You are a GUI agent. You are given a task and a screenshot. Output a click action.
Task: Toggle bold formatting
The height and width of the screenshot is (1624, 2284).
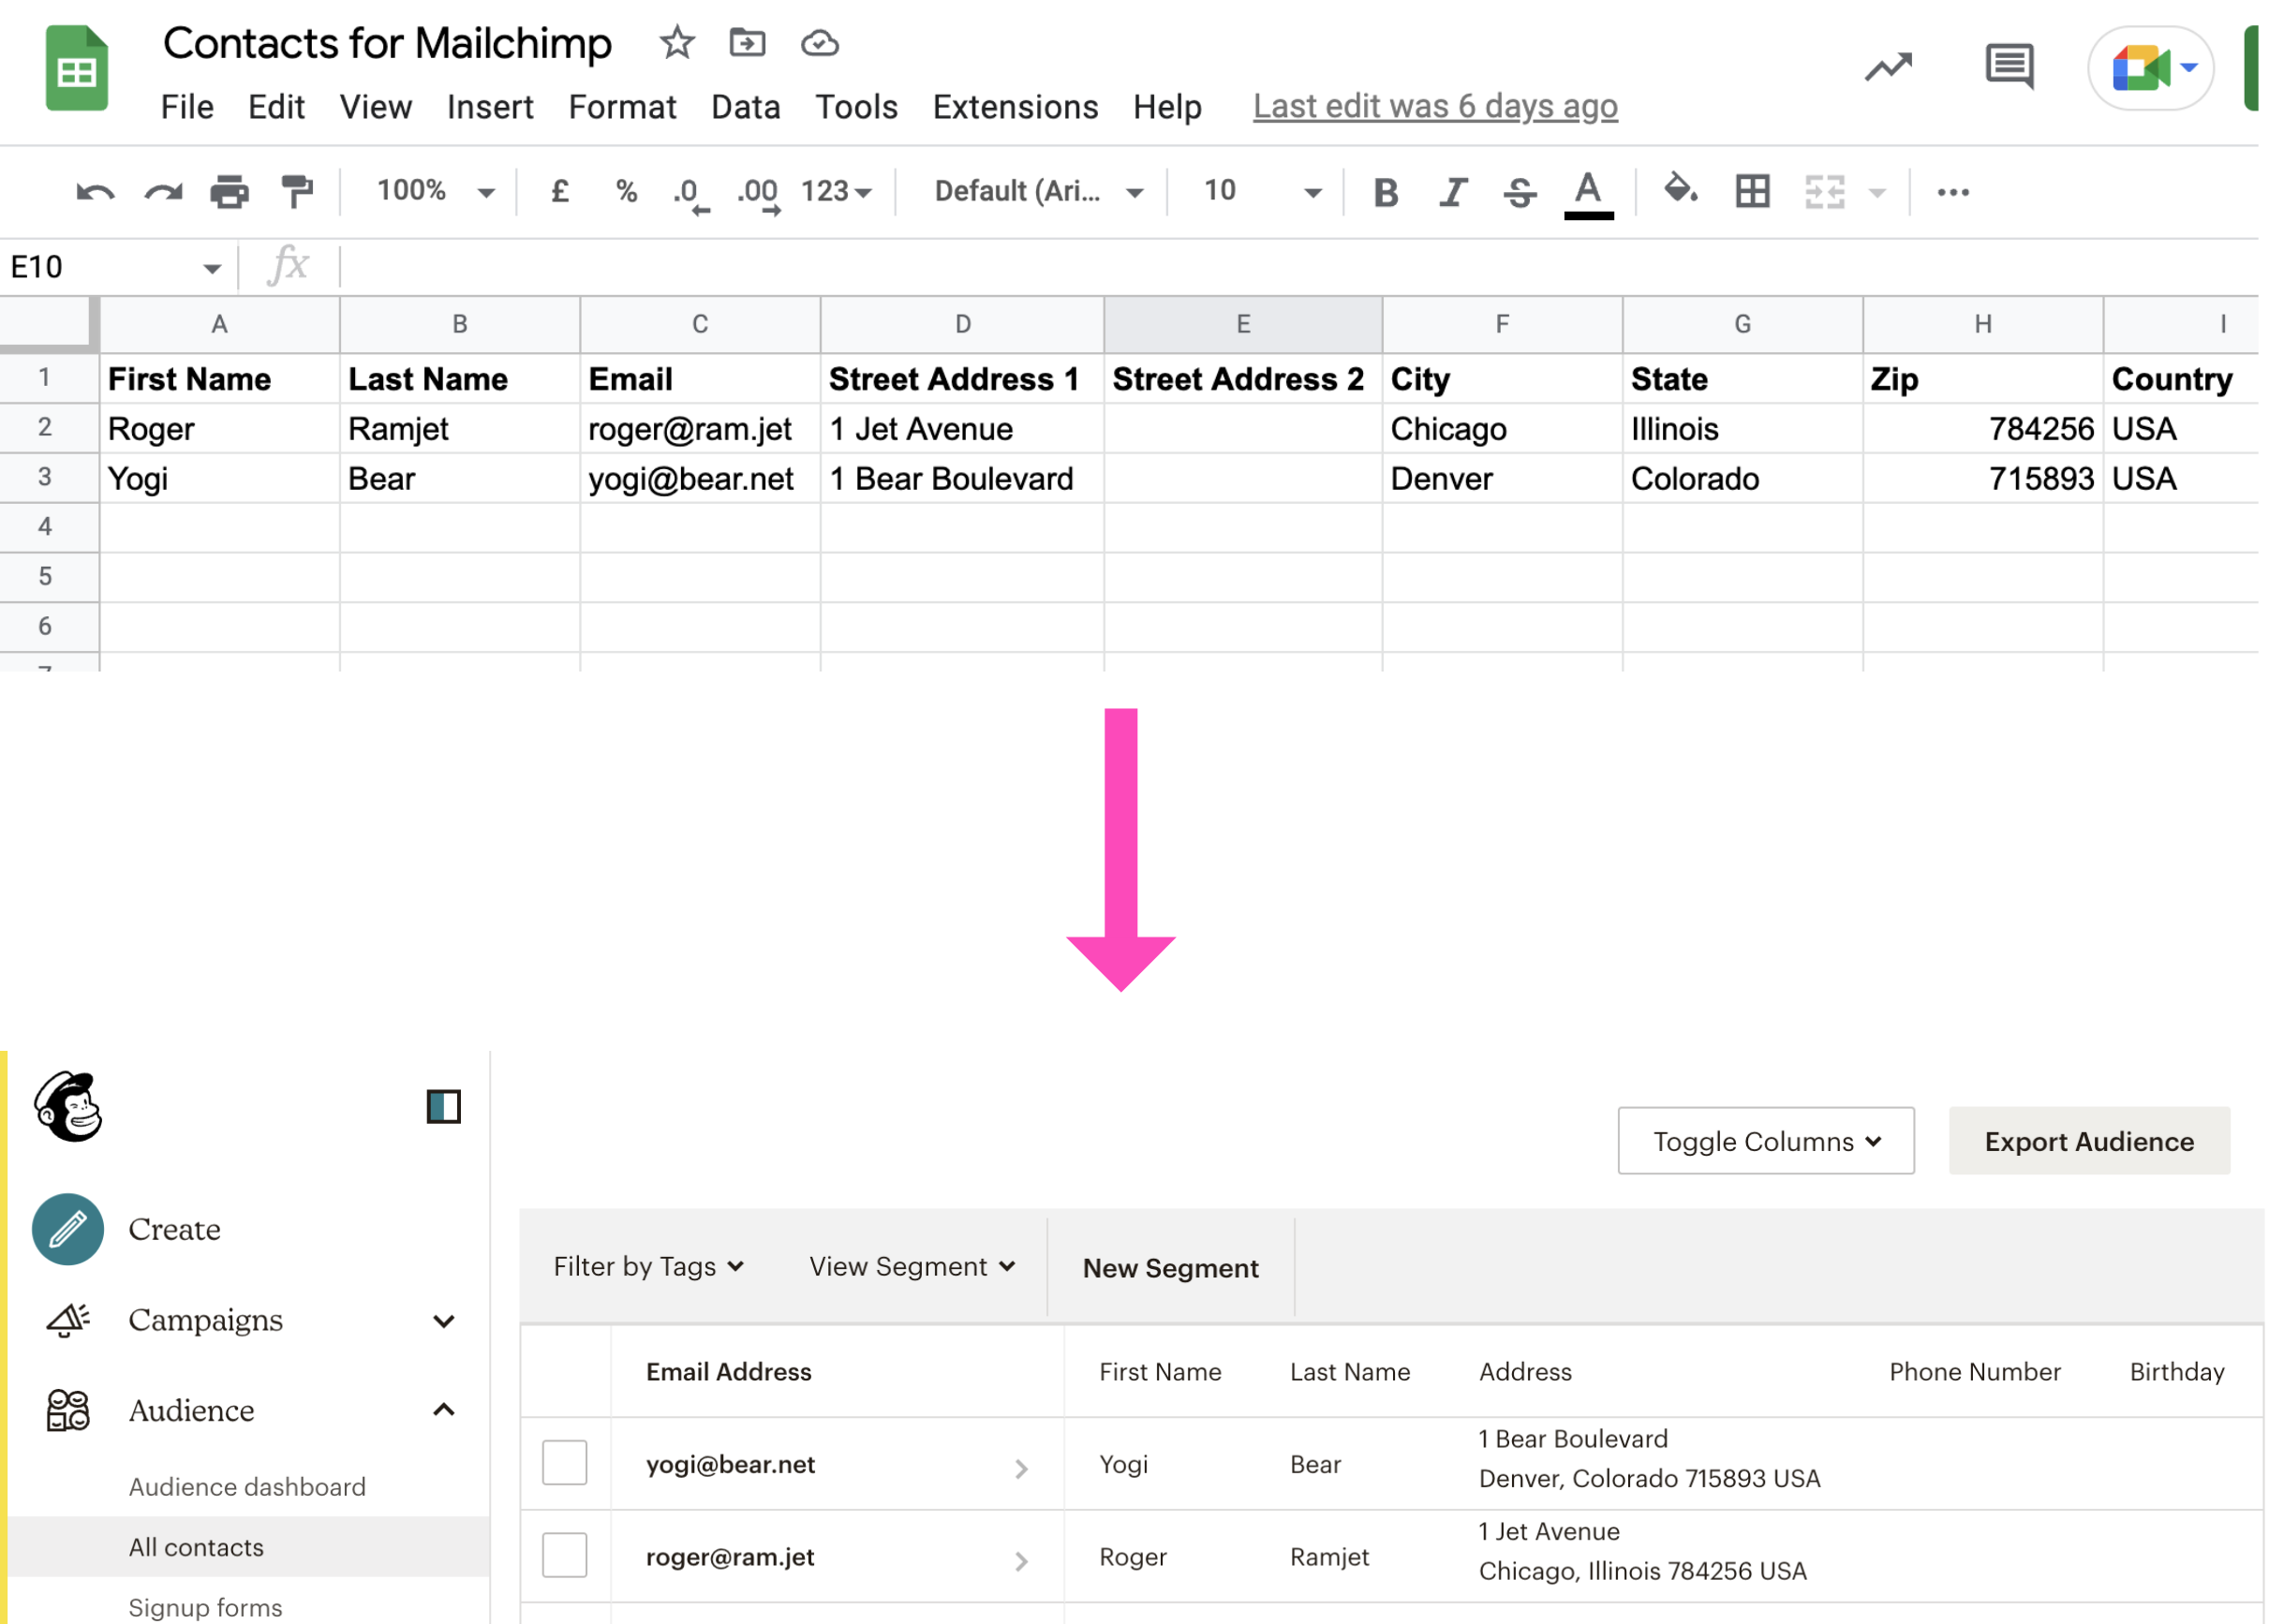(1385, 191)
